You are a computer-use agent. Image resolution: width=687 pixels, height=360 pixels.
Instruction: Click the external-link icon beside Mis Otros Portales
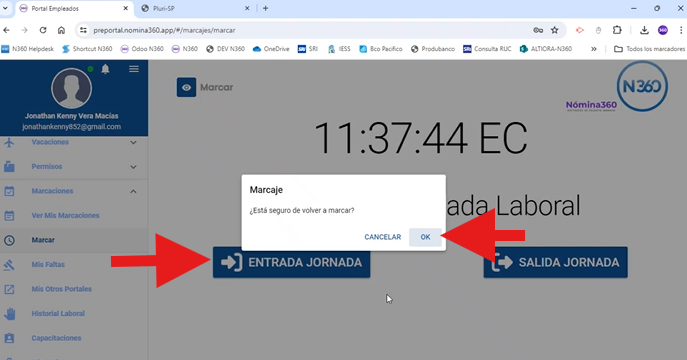click(9, 289)
